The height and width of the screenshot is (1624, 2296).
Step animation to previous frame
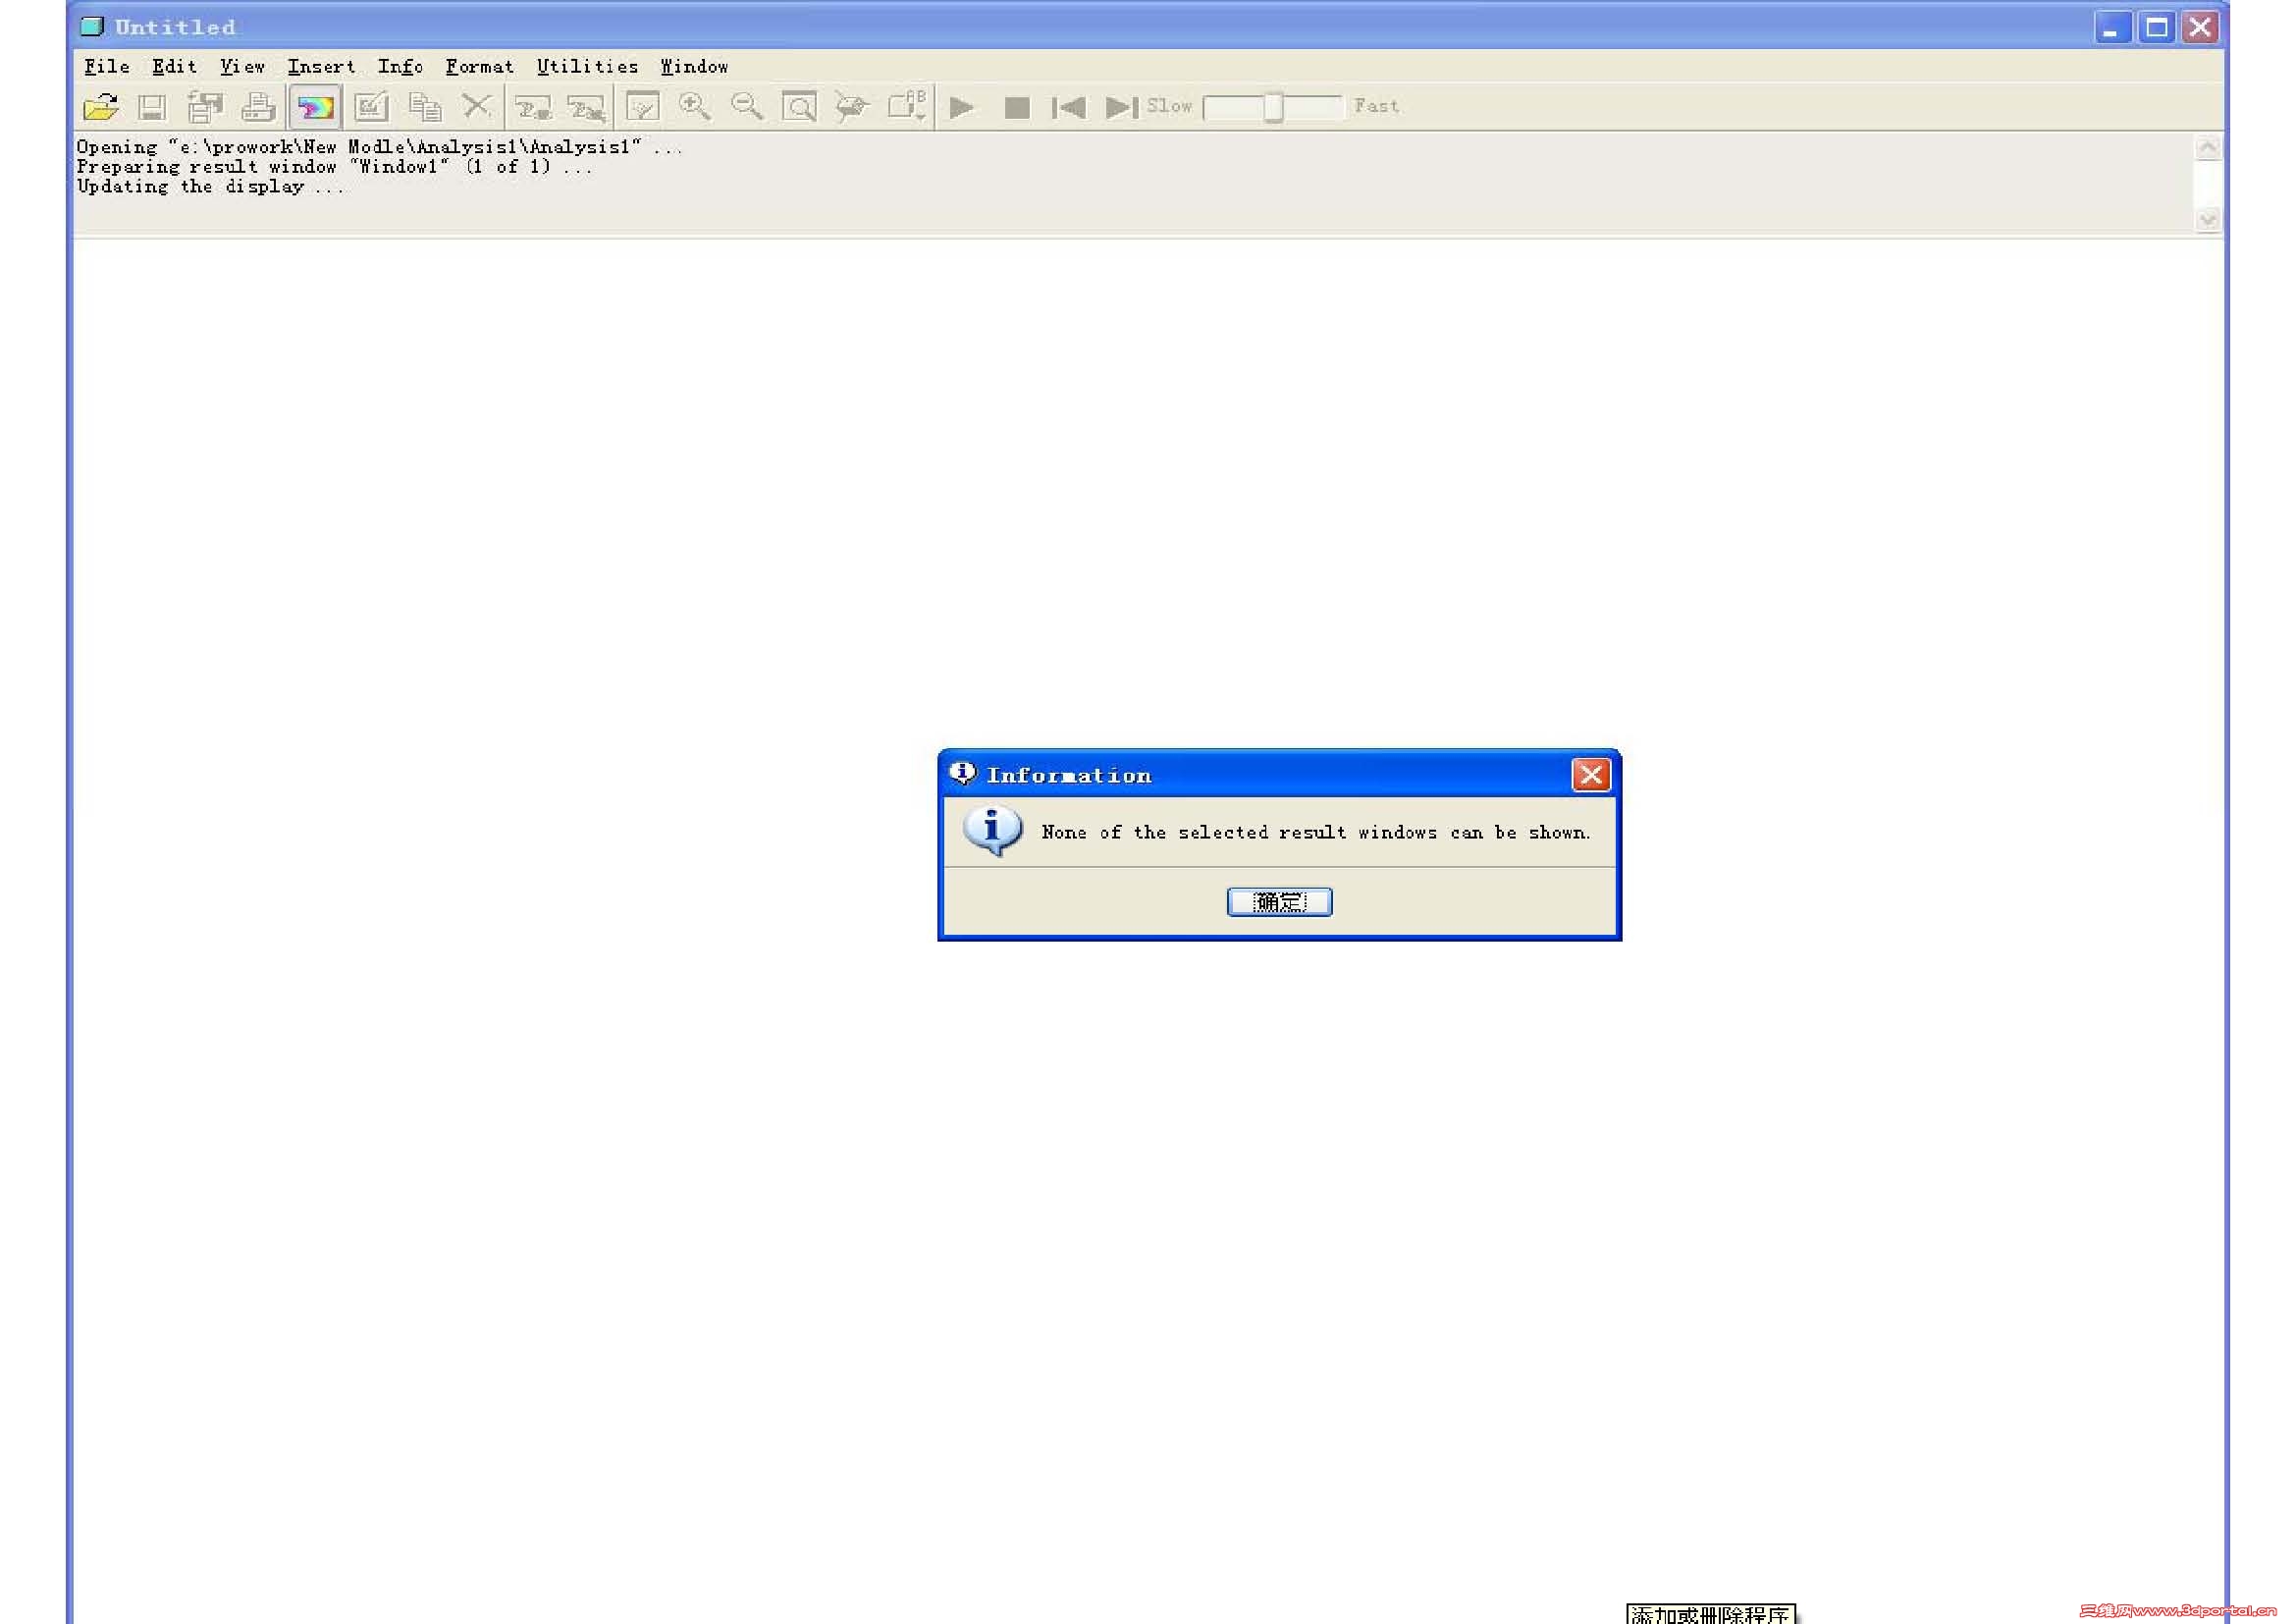coord(1068,107)
